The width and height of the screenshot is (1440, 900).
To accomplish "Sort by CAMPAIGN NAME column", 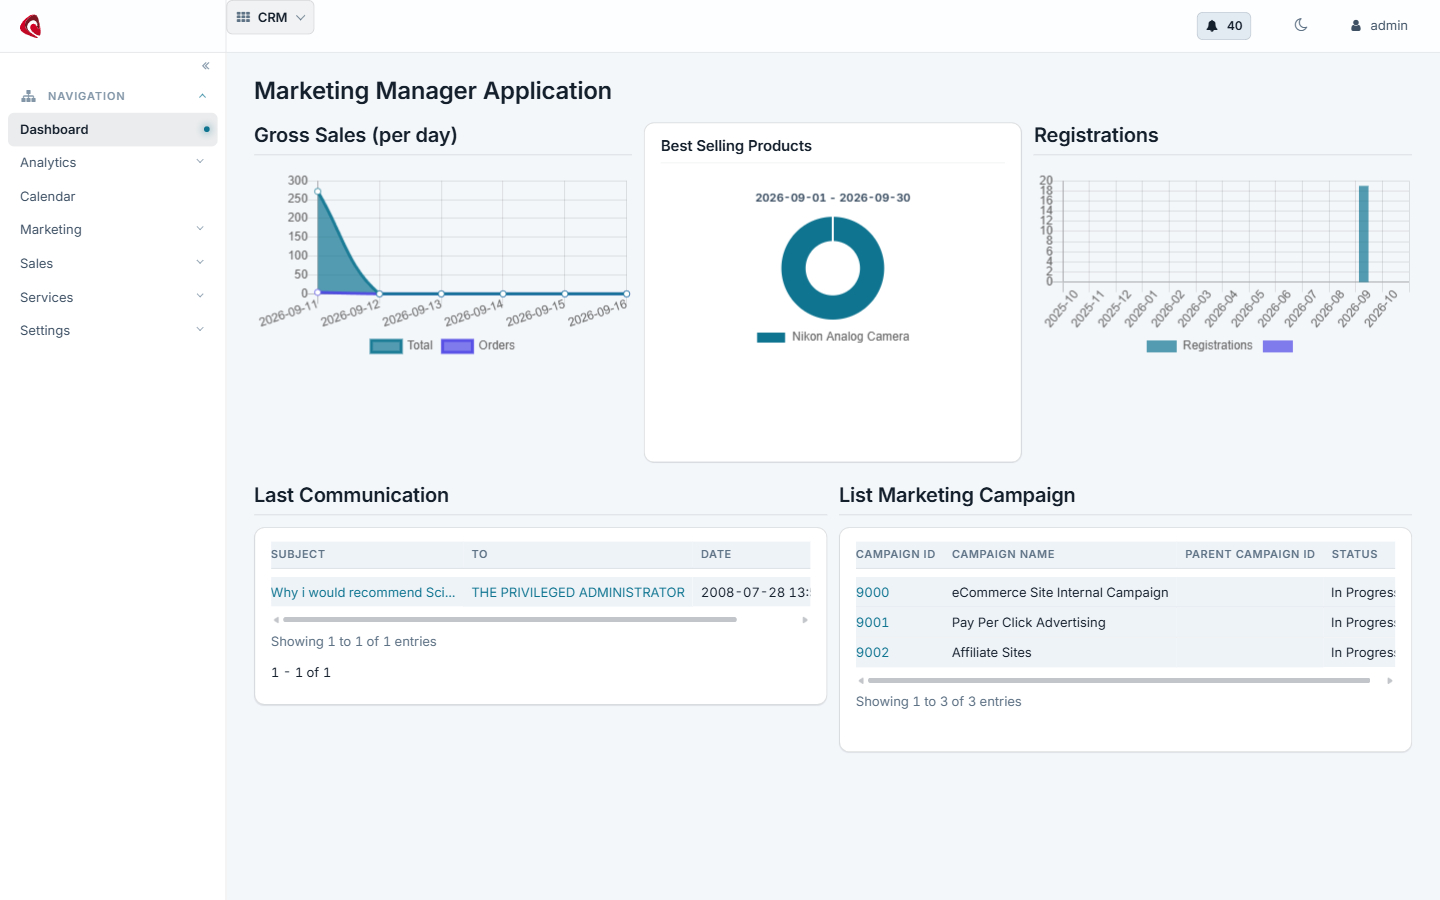I will (1003, 554).
